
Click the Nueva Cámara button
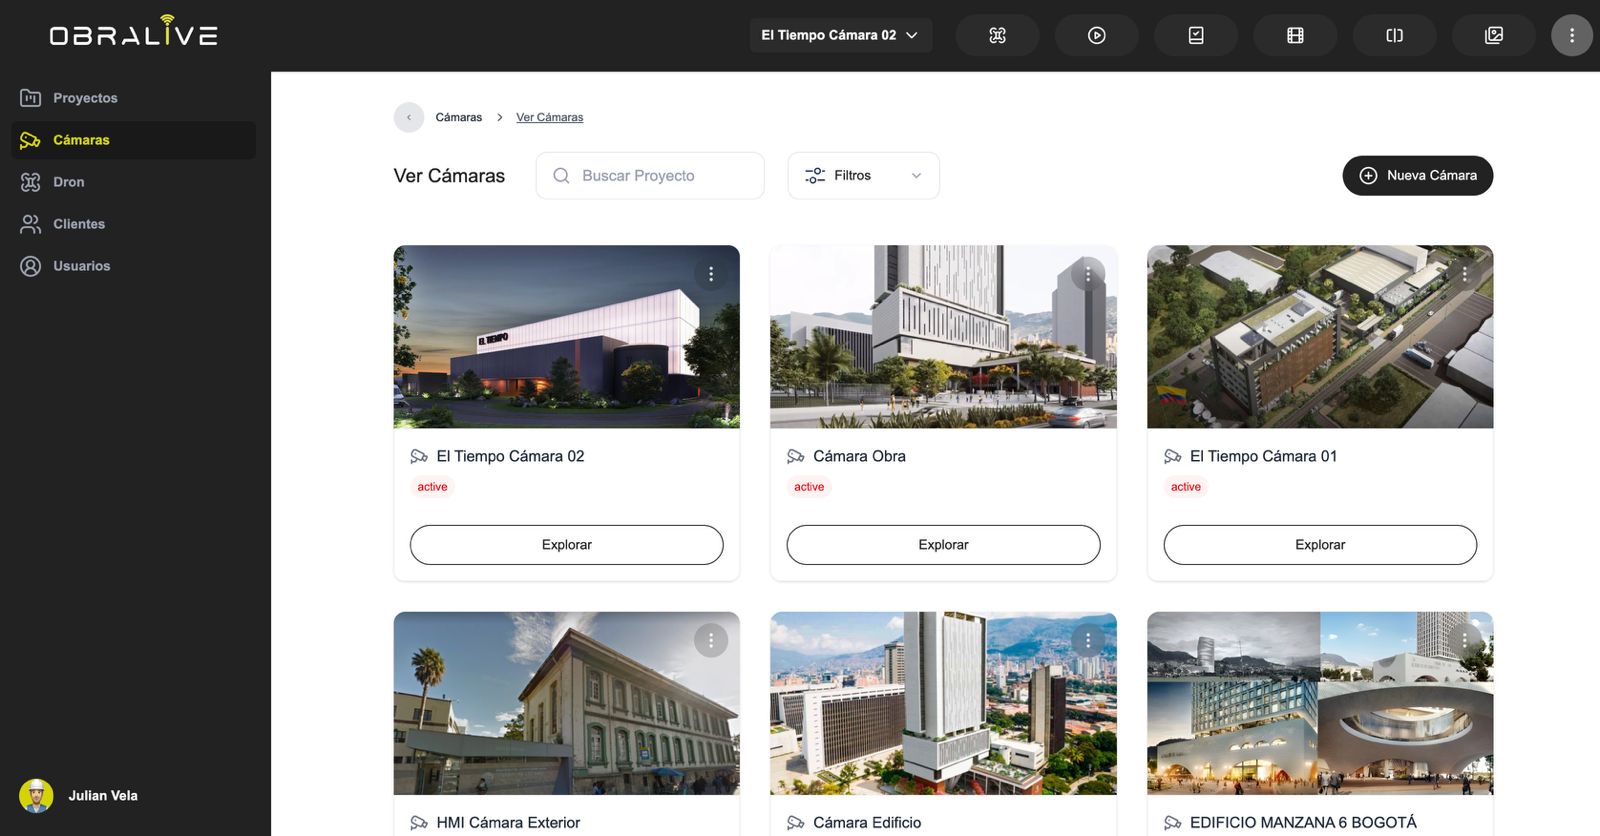pyautogui.click(x=1417, y=176)
